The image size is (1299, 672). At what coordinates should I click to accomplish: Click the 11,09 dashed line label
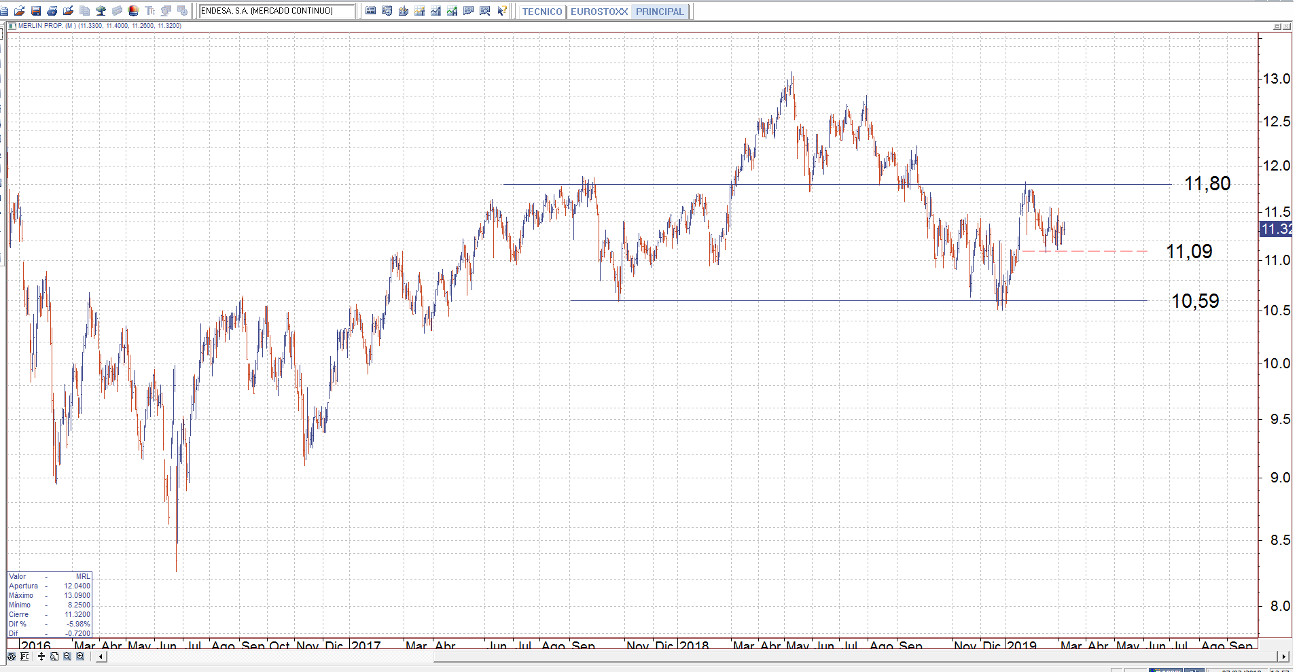pyautogui.click(x=1189, y=251)
